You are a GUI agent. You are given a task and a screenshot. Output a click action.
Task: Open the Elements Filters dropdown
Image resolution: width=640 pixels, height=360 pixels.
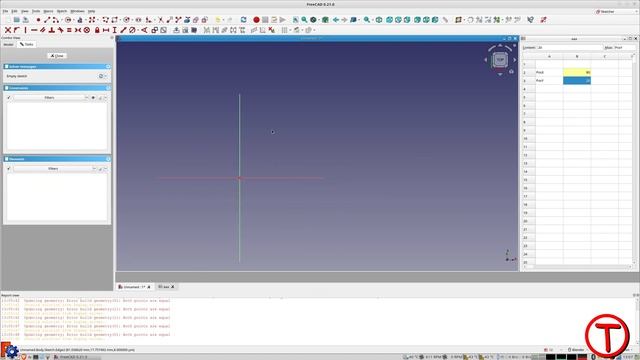tap(55, 169)
